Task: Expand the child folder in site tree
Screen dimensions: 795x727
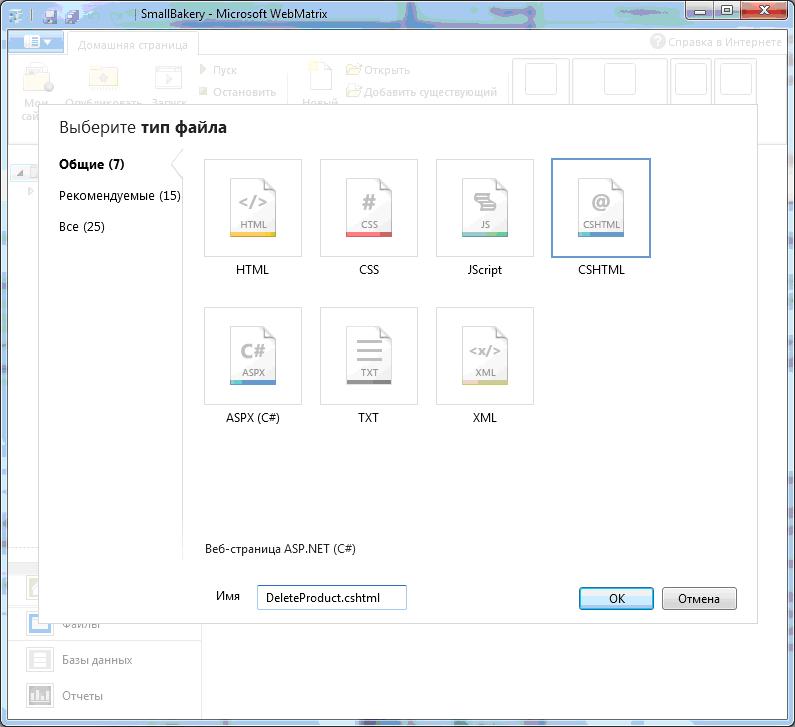Action: tap(30, 191)
